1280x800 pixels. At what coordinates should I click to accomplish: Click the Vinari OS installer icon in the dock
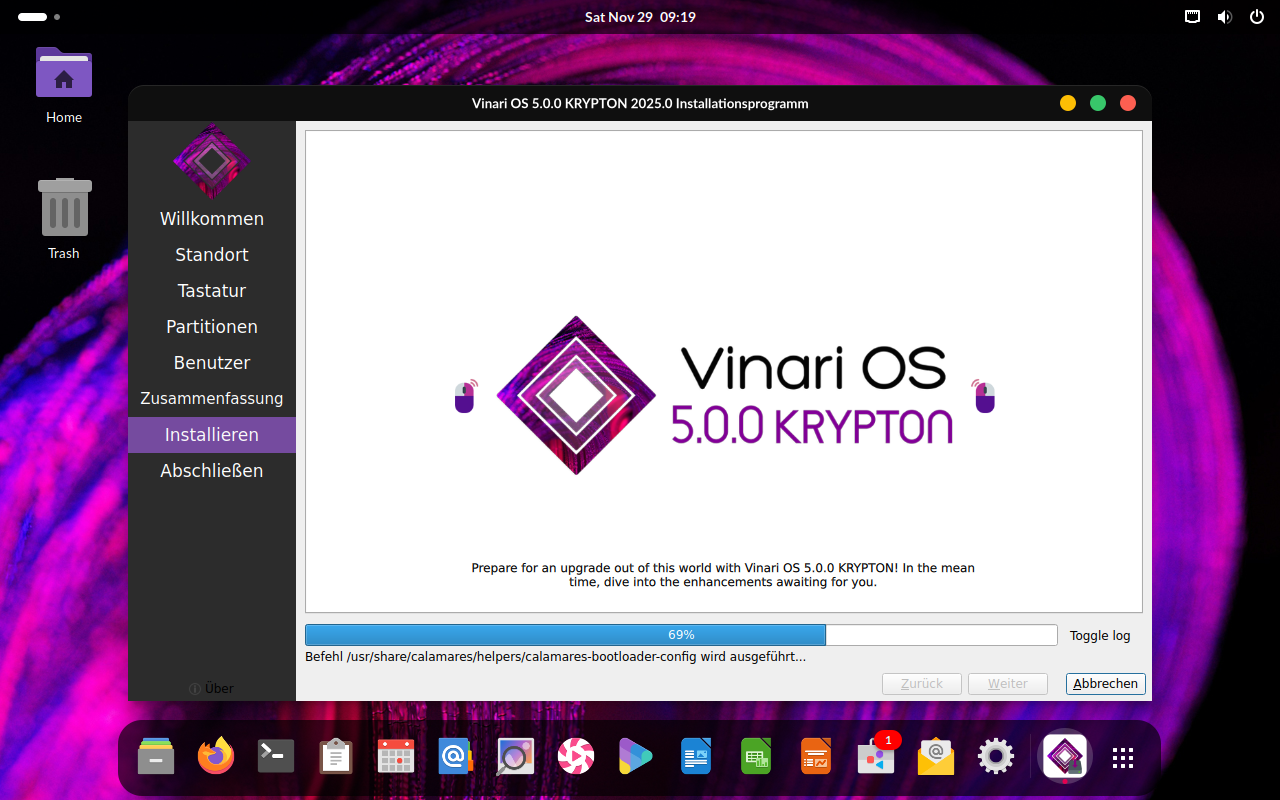pos(1065,757)
